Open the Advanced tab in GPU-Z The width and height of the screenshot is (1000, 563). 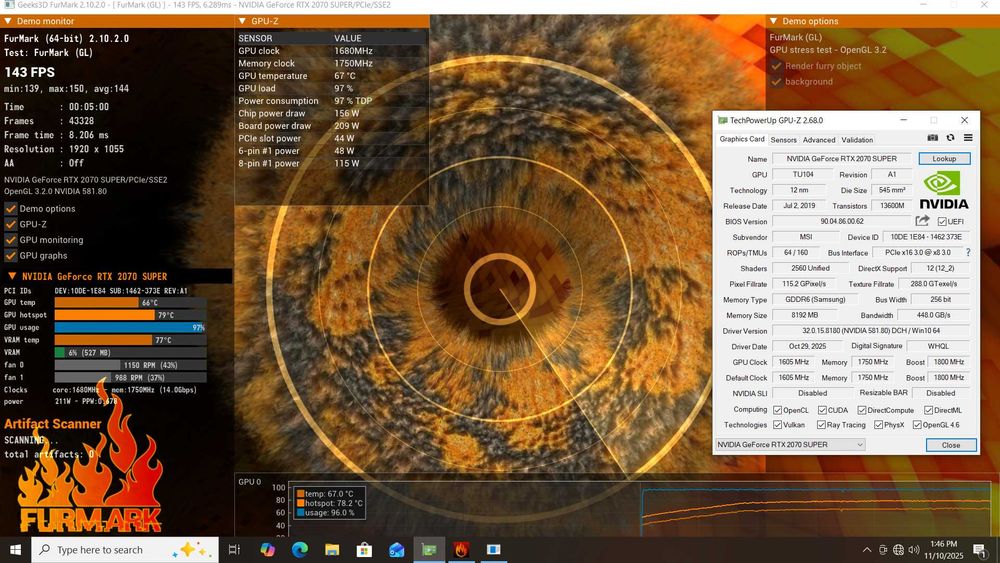818,140
